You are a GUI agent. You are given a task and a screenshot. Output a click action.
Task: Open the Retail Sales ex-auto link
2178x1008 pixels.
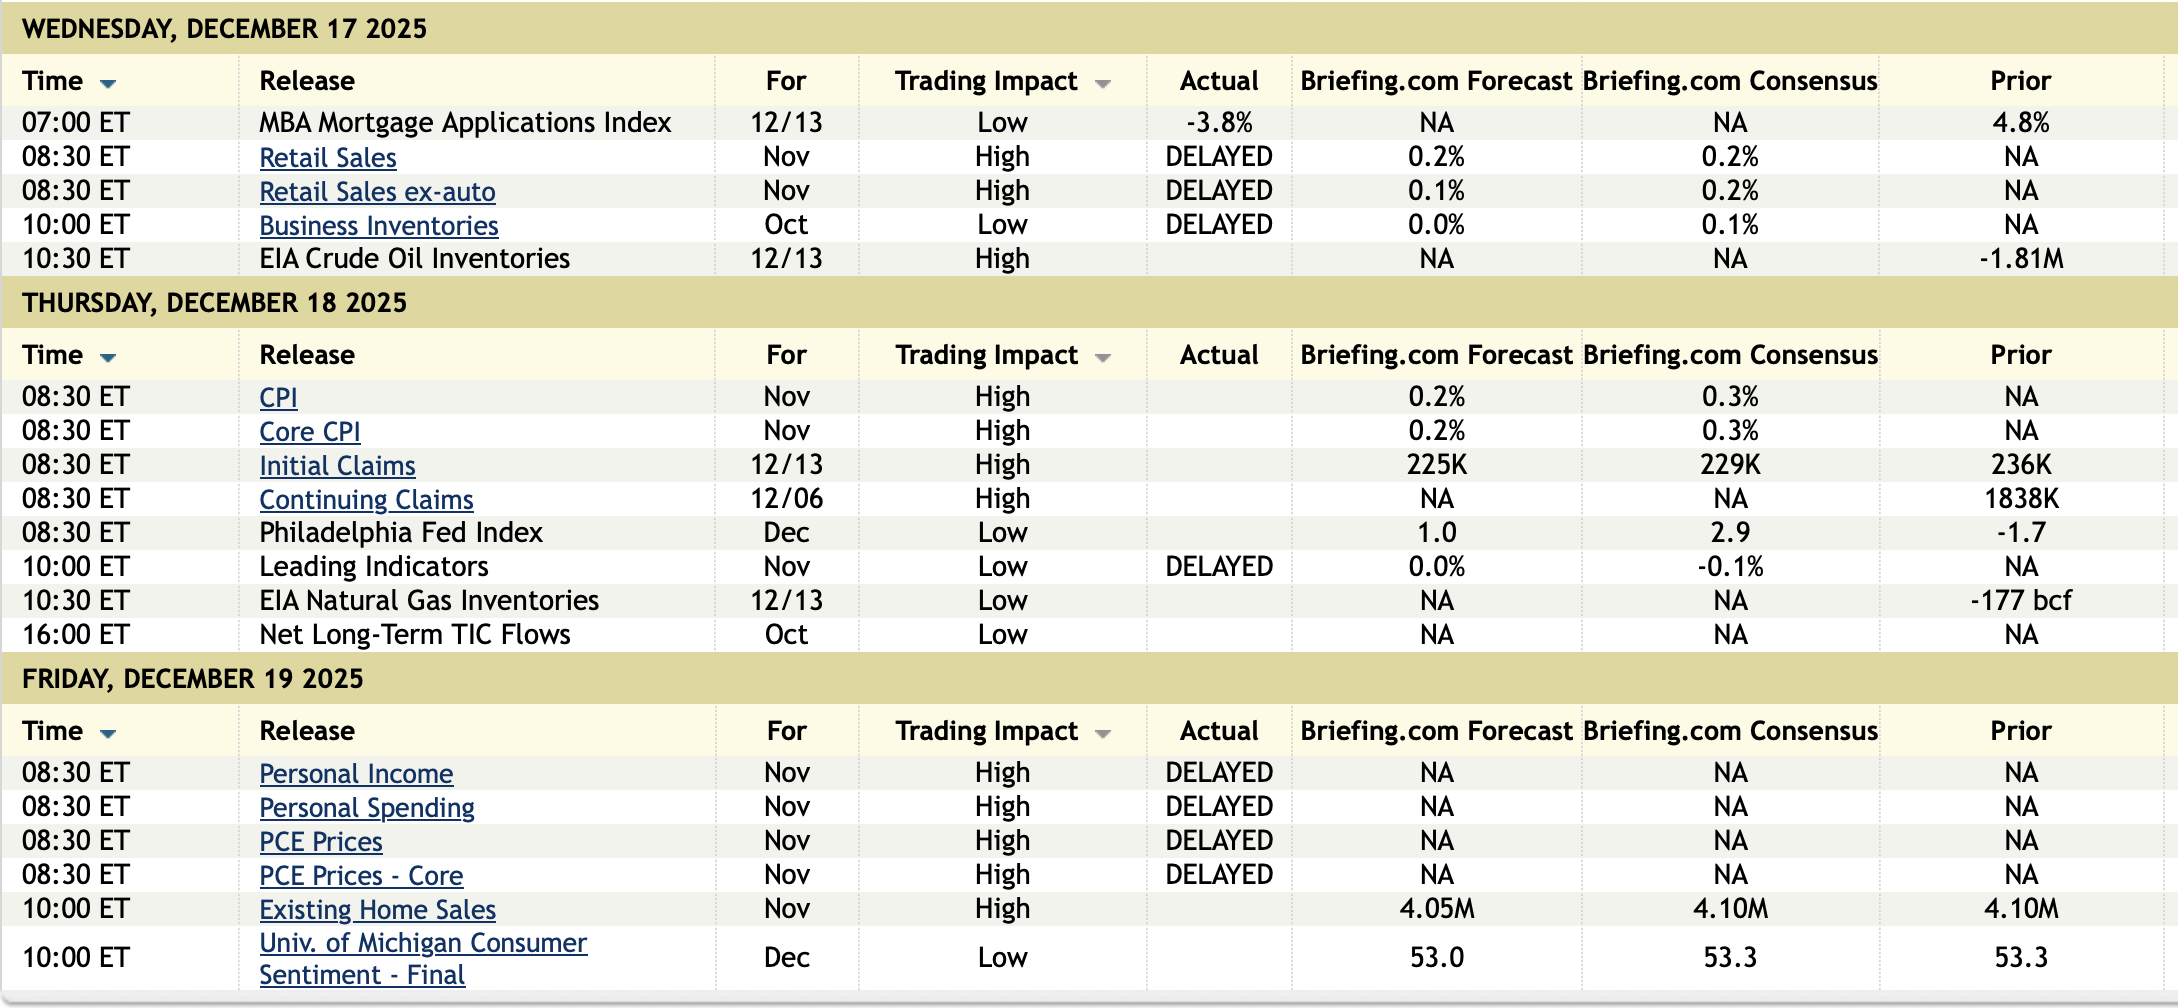click(377, 192)
